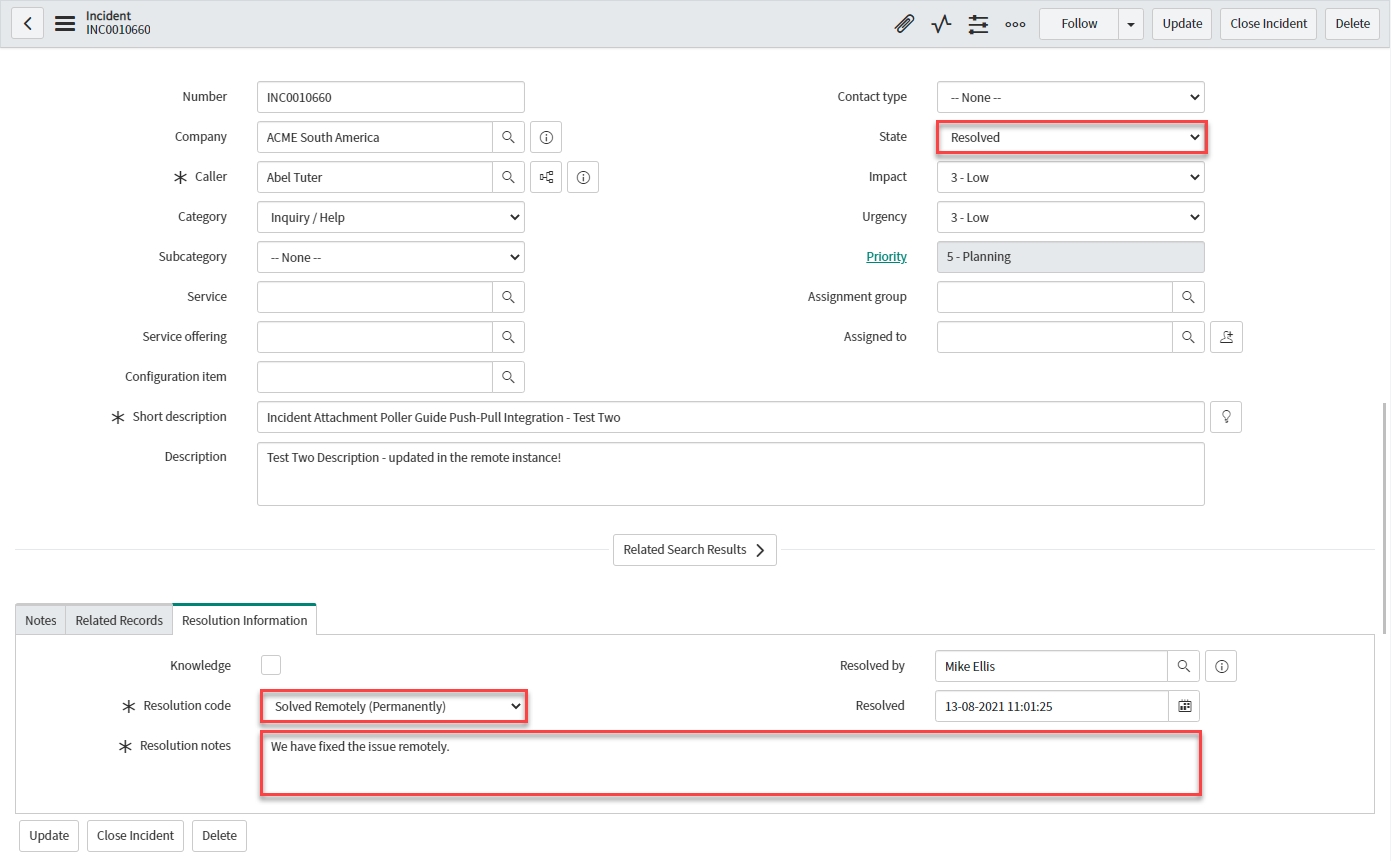The height and width of the screenshot is (861, 1391).
Task: Expand the Resolution code dropdown
Action: tap(393, 706)
